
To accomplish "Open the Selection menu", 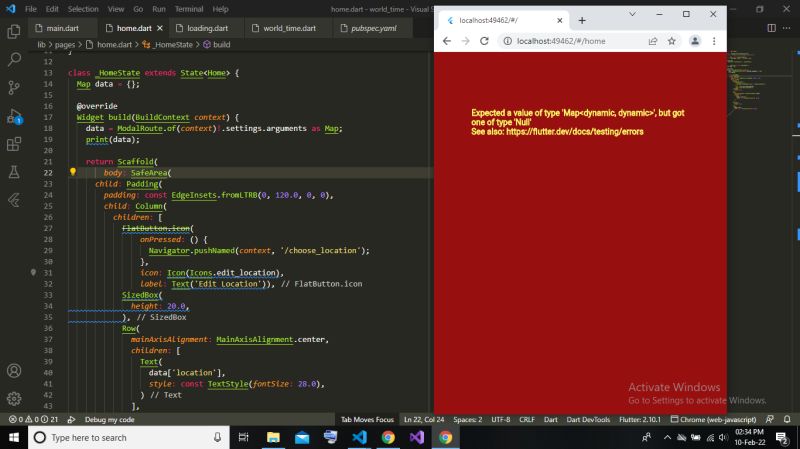I will (83, 9).
